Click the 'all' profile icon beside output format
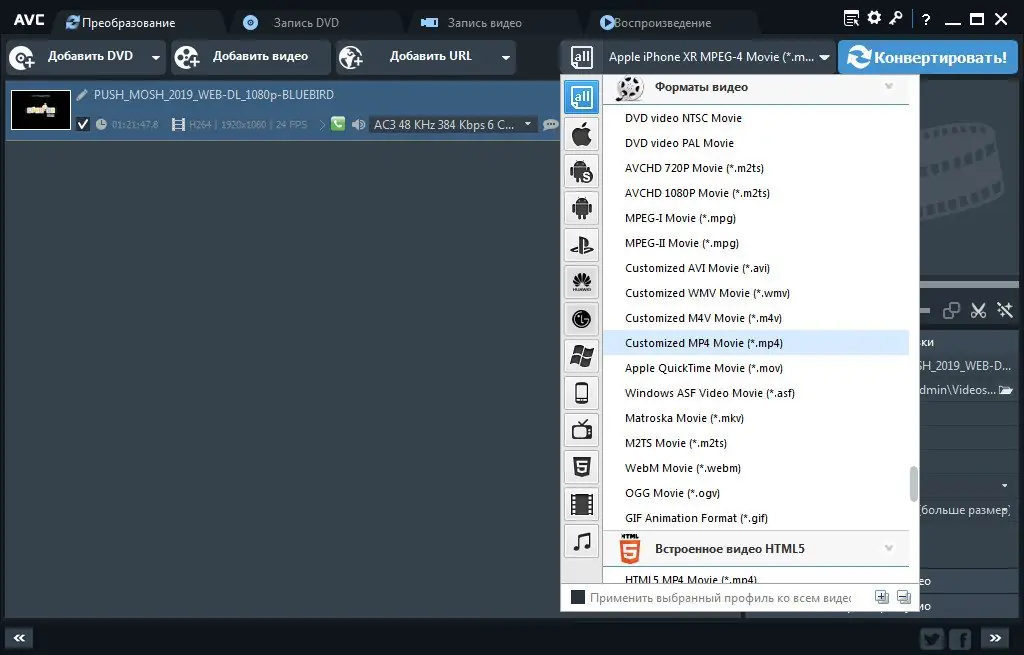Image resolution: width=1024 pixels, height=655 pixels. [x=581, y=57]
